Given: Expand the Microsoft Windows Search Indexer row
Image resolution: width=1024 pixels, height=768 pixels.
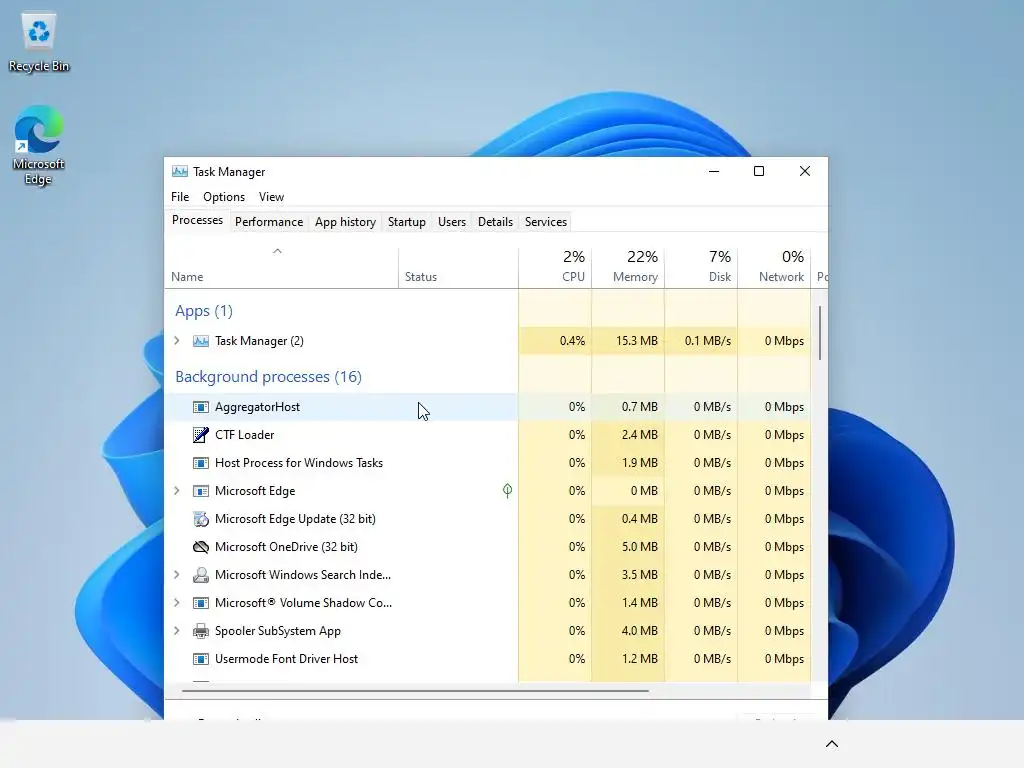Looking at the screenshot, I should click(176, 575).
